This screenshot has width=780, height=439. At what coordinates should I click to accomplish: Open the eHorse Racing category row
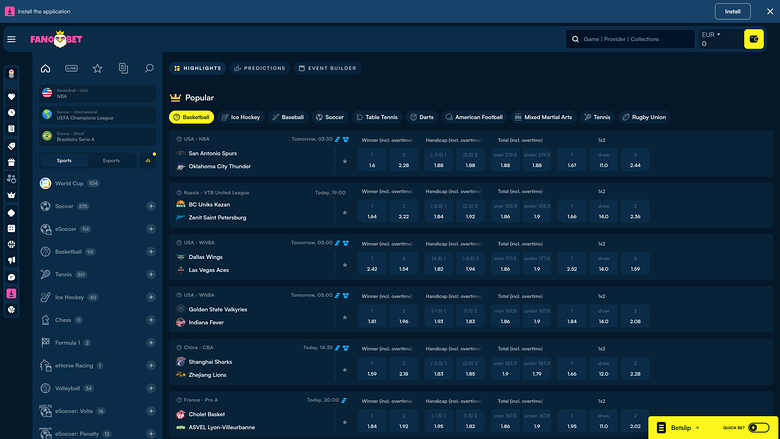coord(98,365)
